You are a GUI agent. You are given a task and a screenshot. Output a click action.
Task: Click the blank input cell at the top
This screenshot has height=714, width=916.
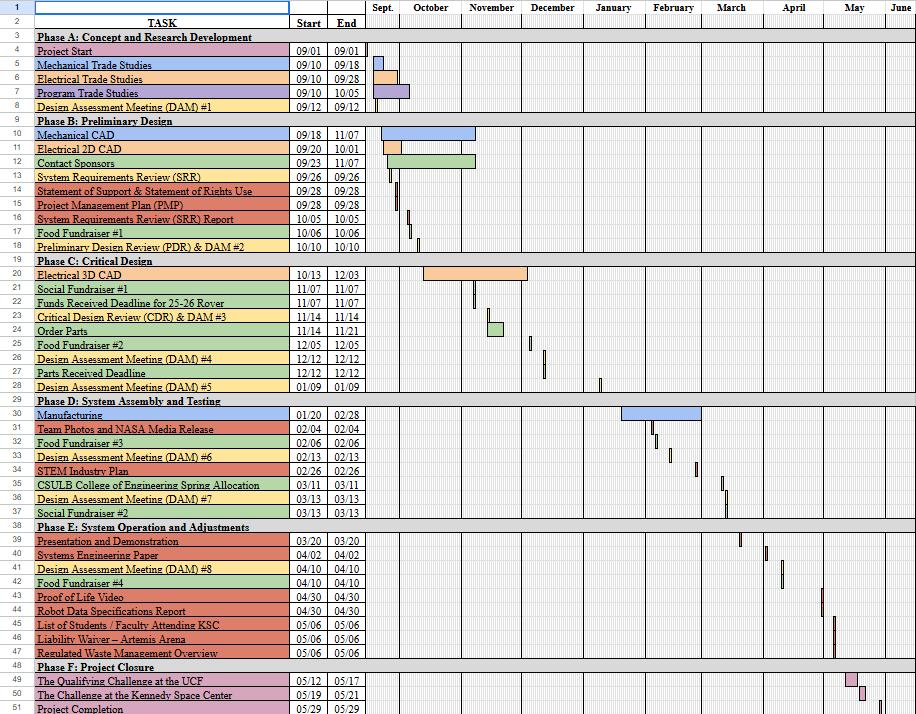160,8
